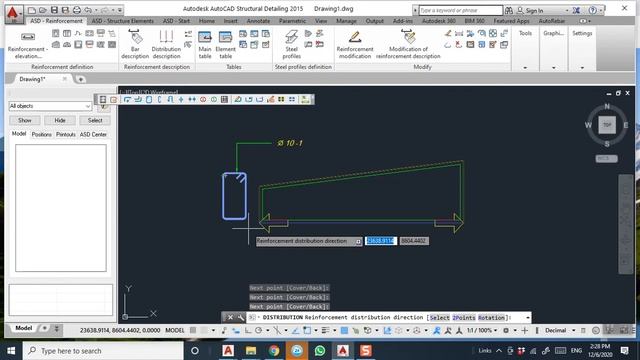
Task: Click the notification center icon in system tray
Action: 624,351
